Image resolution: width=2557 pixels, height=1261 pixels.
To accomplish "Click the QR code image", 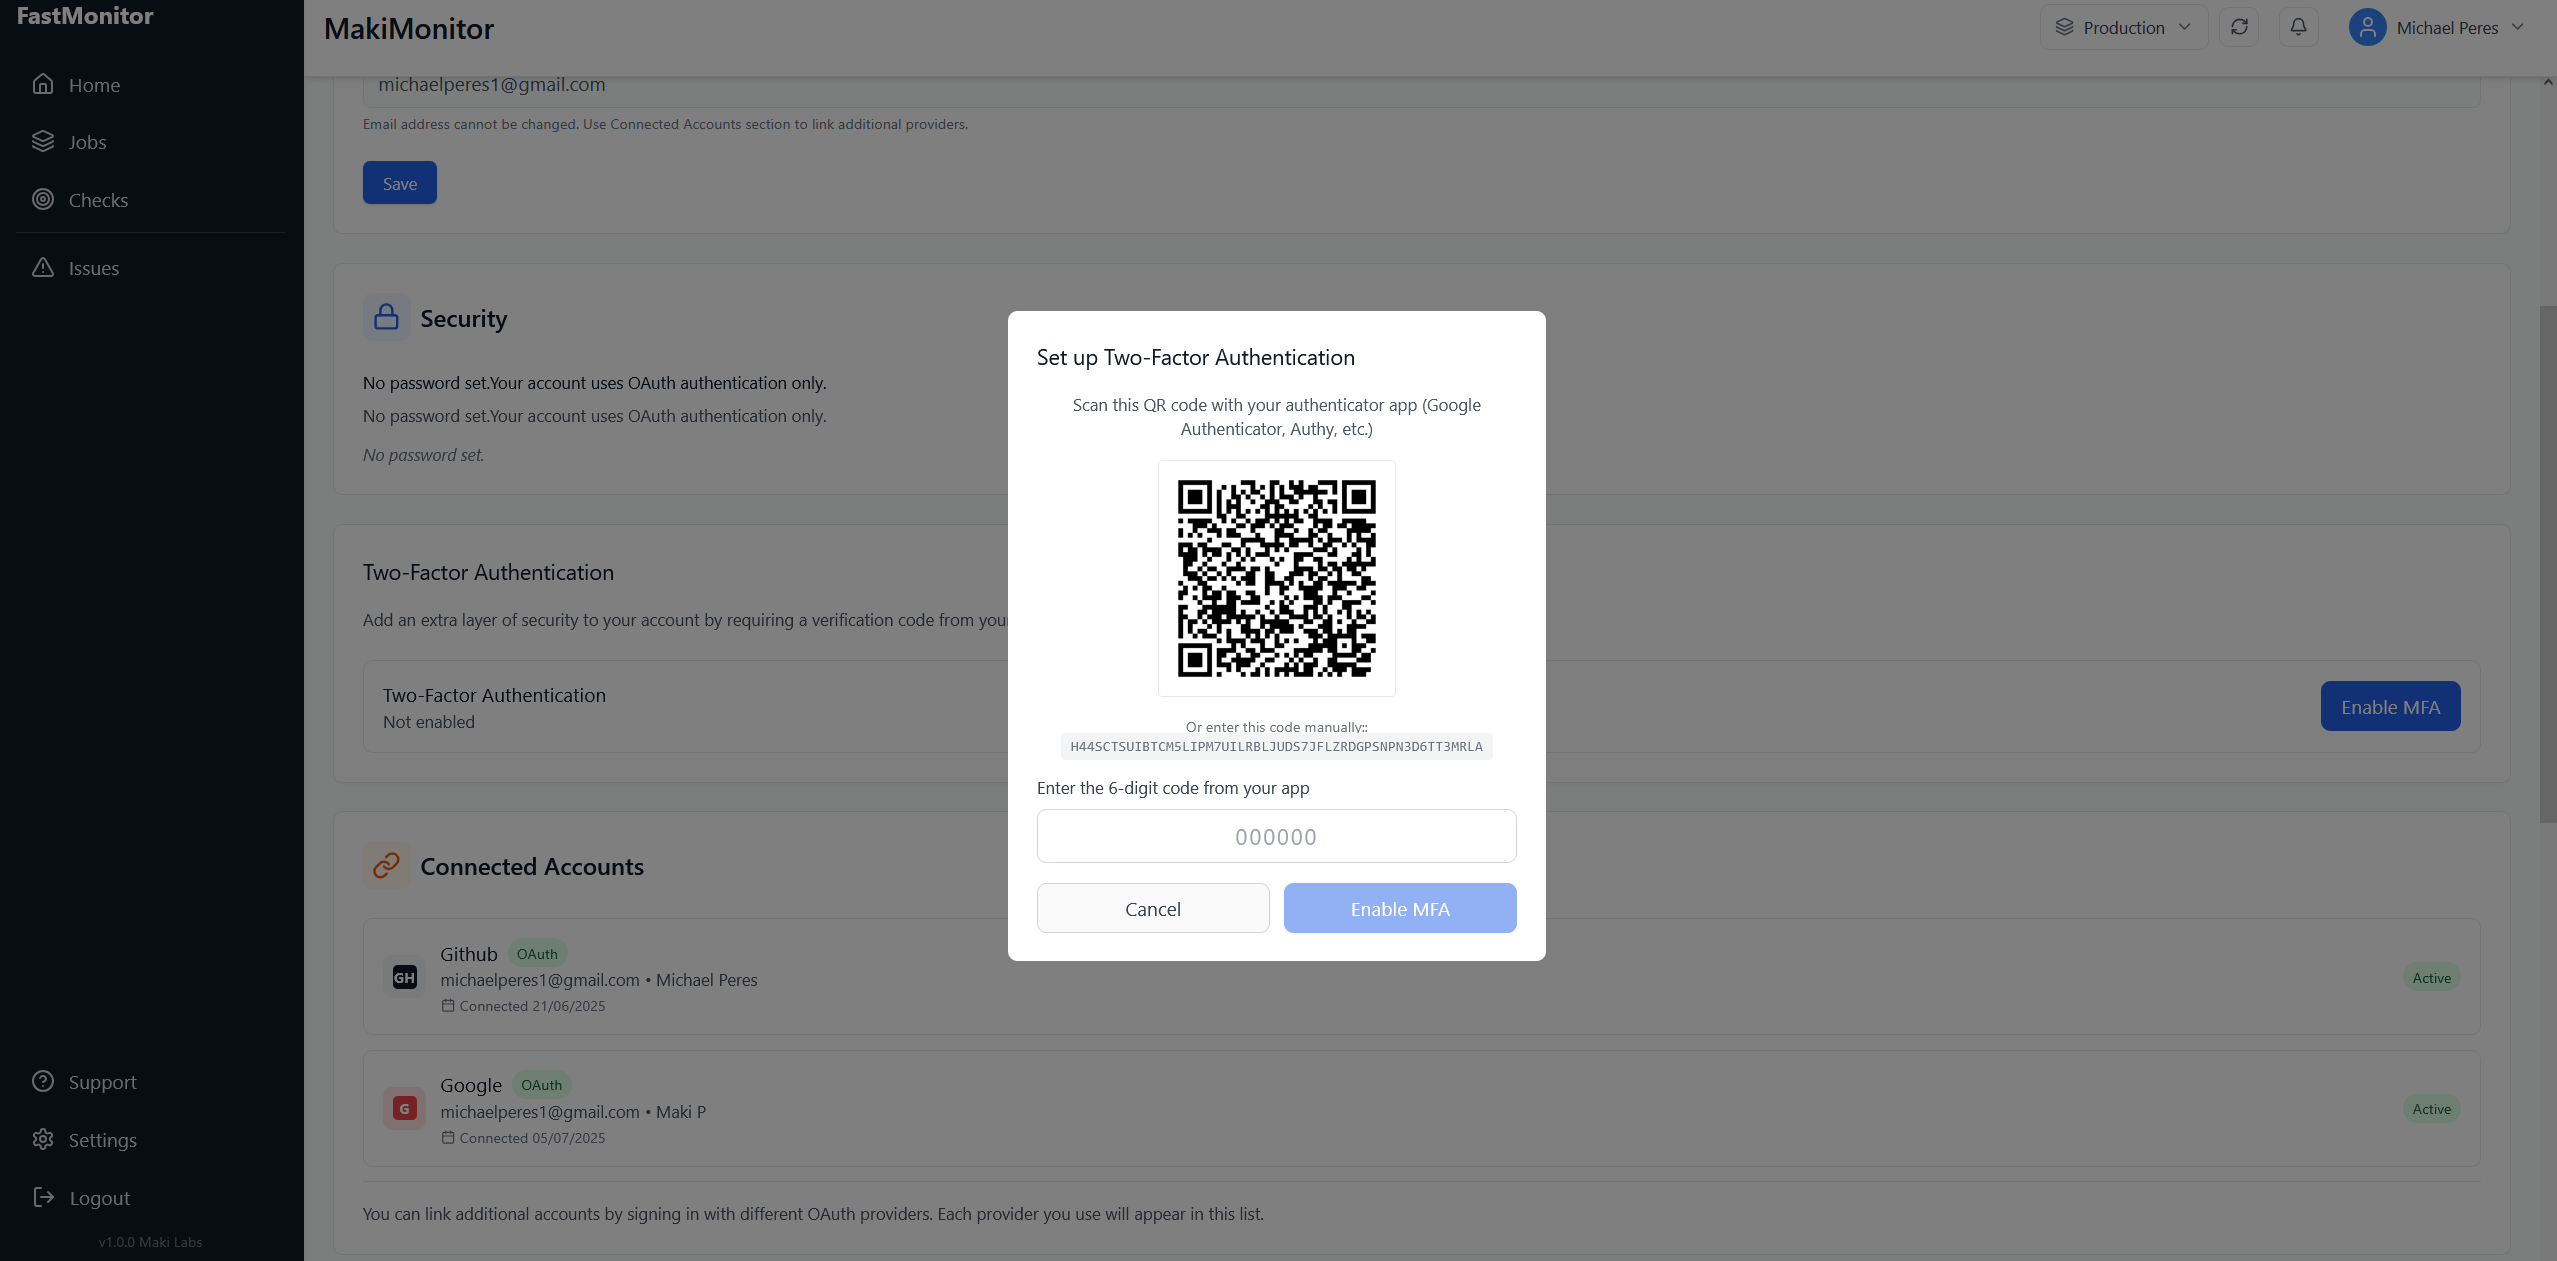I will click(1276, 578).
